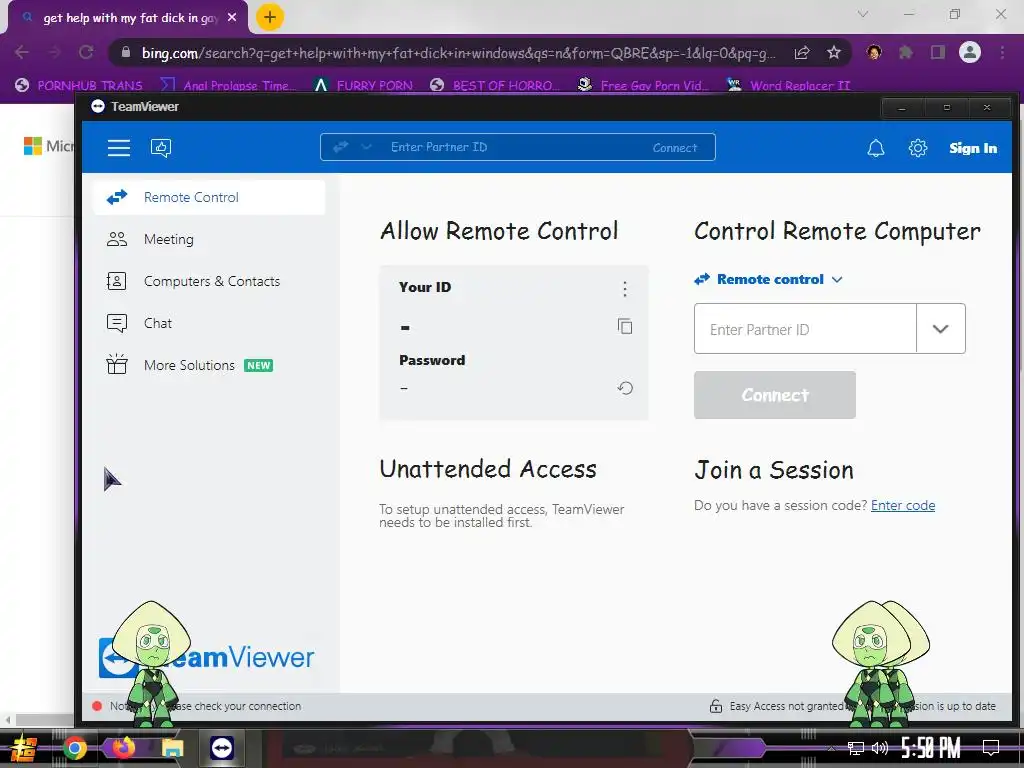Open the Windows notification center
1024x768 pixels.
(991, 748)
